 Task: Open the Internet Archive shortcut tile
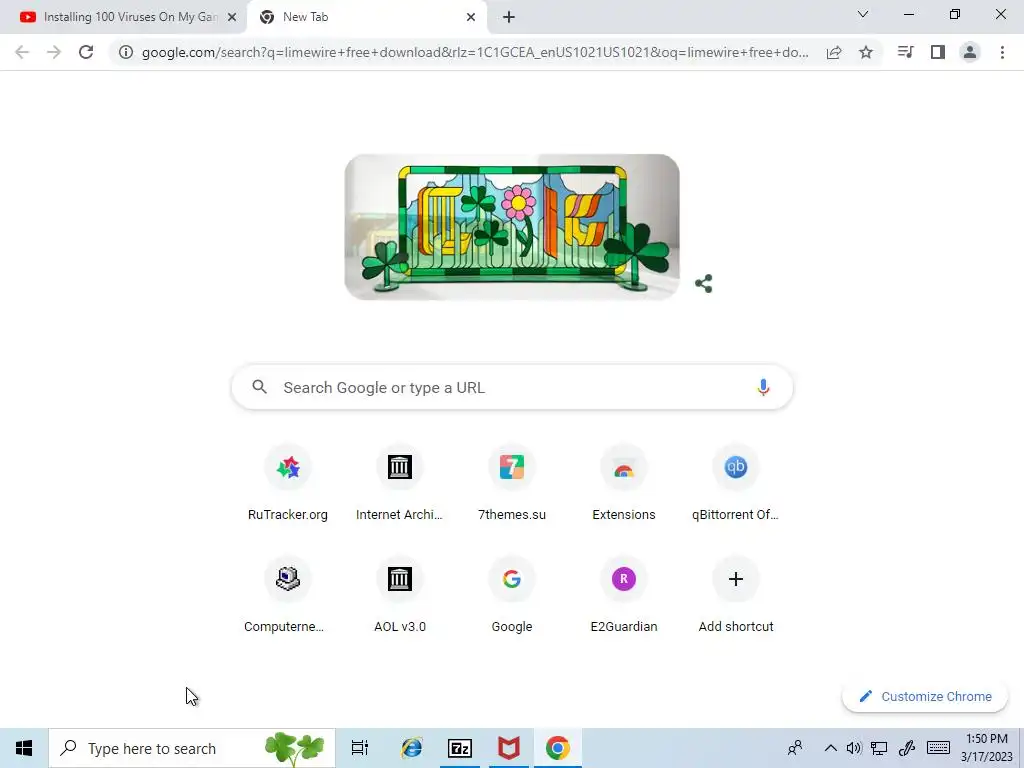point(400,483)
